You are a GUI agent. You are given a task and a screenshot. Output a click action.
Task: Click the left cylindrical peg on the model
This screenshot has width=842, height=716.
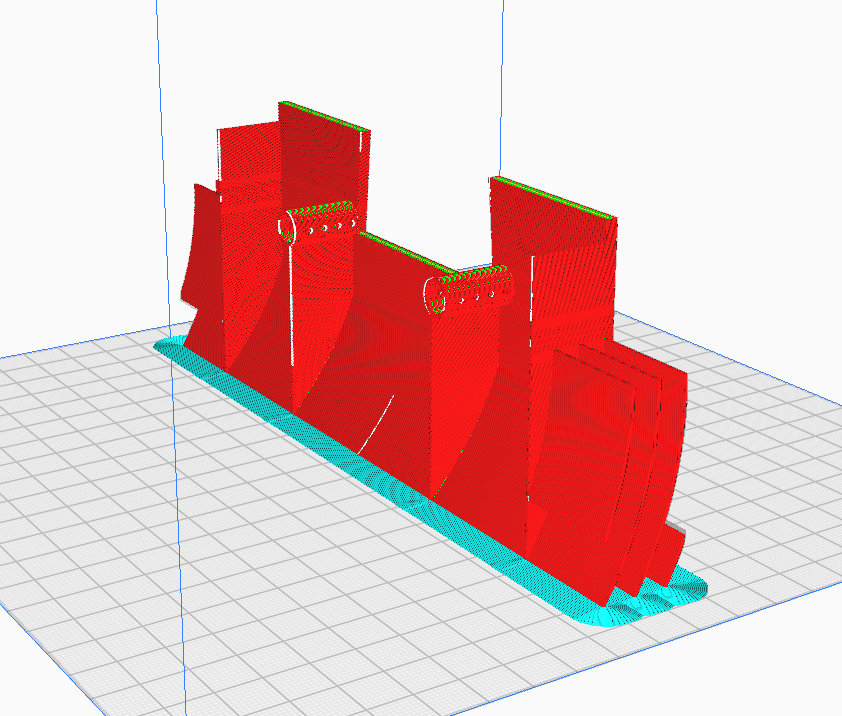[318, 221]
